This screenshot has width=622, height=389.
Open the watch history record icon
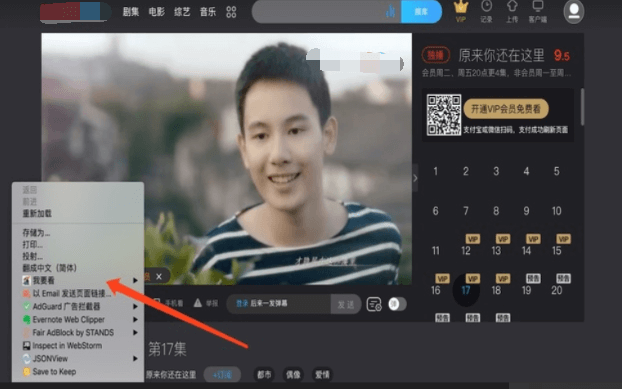click(x=486, y=6)
